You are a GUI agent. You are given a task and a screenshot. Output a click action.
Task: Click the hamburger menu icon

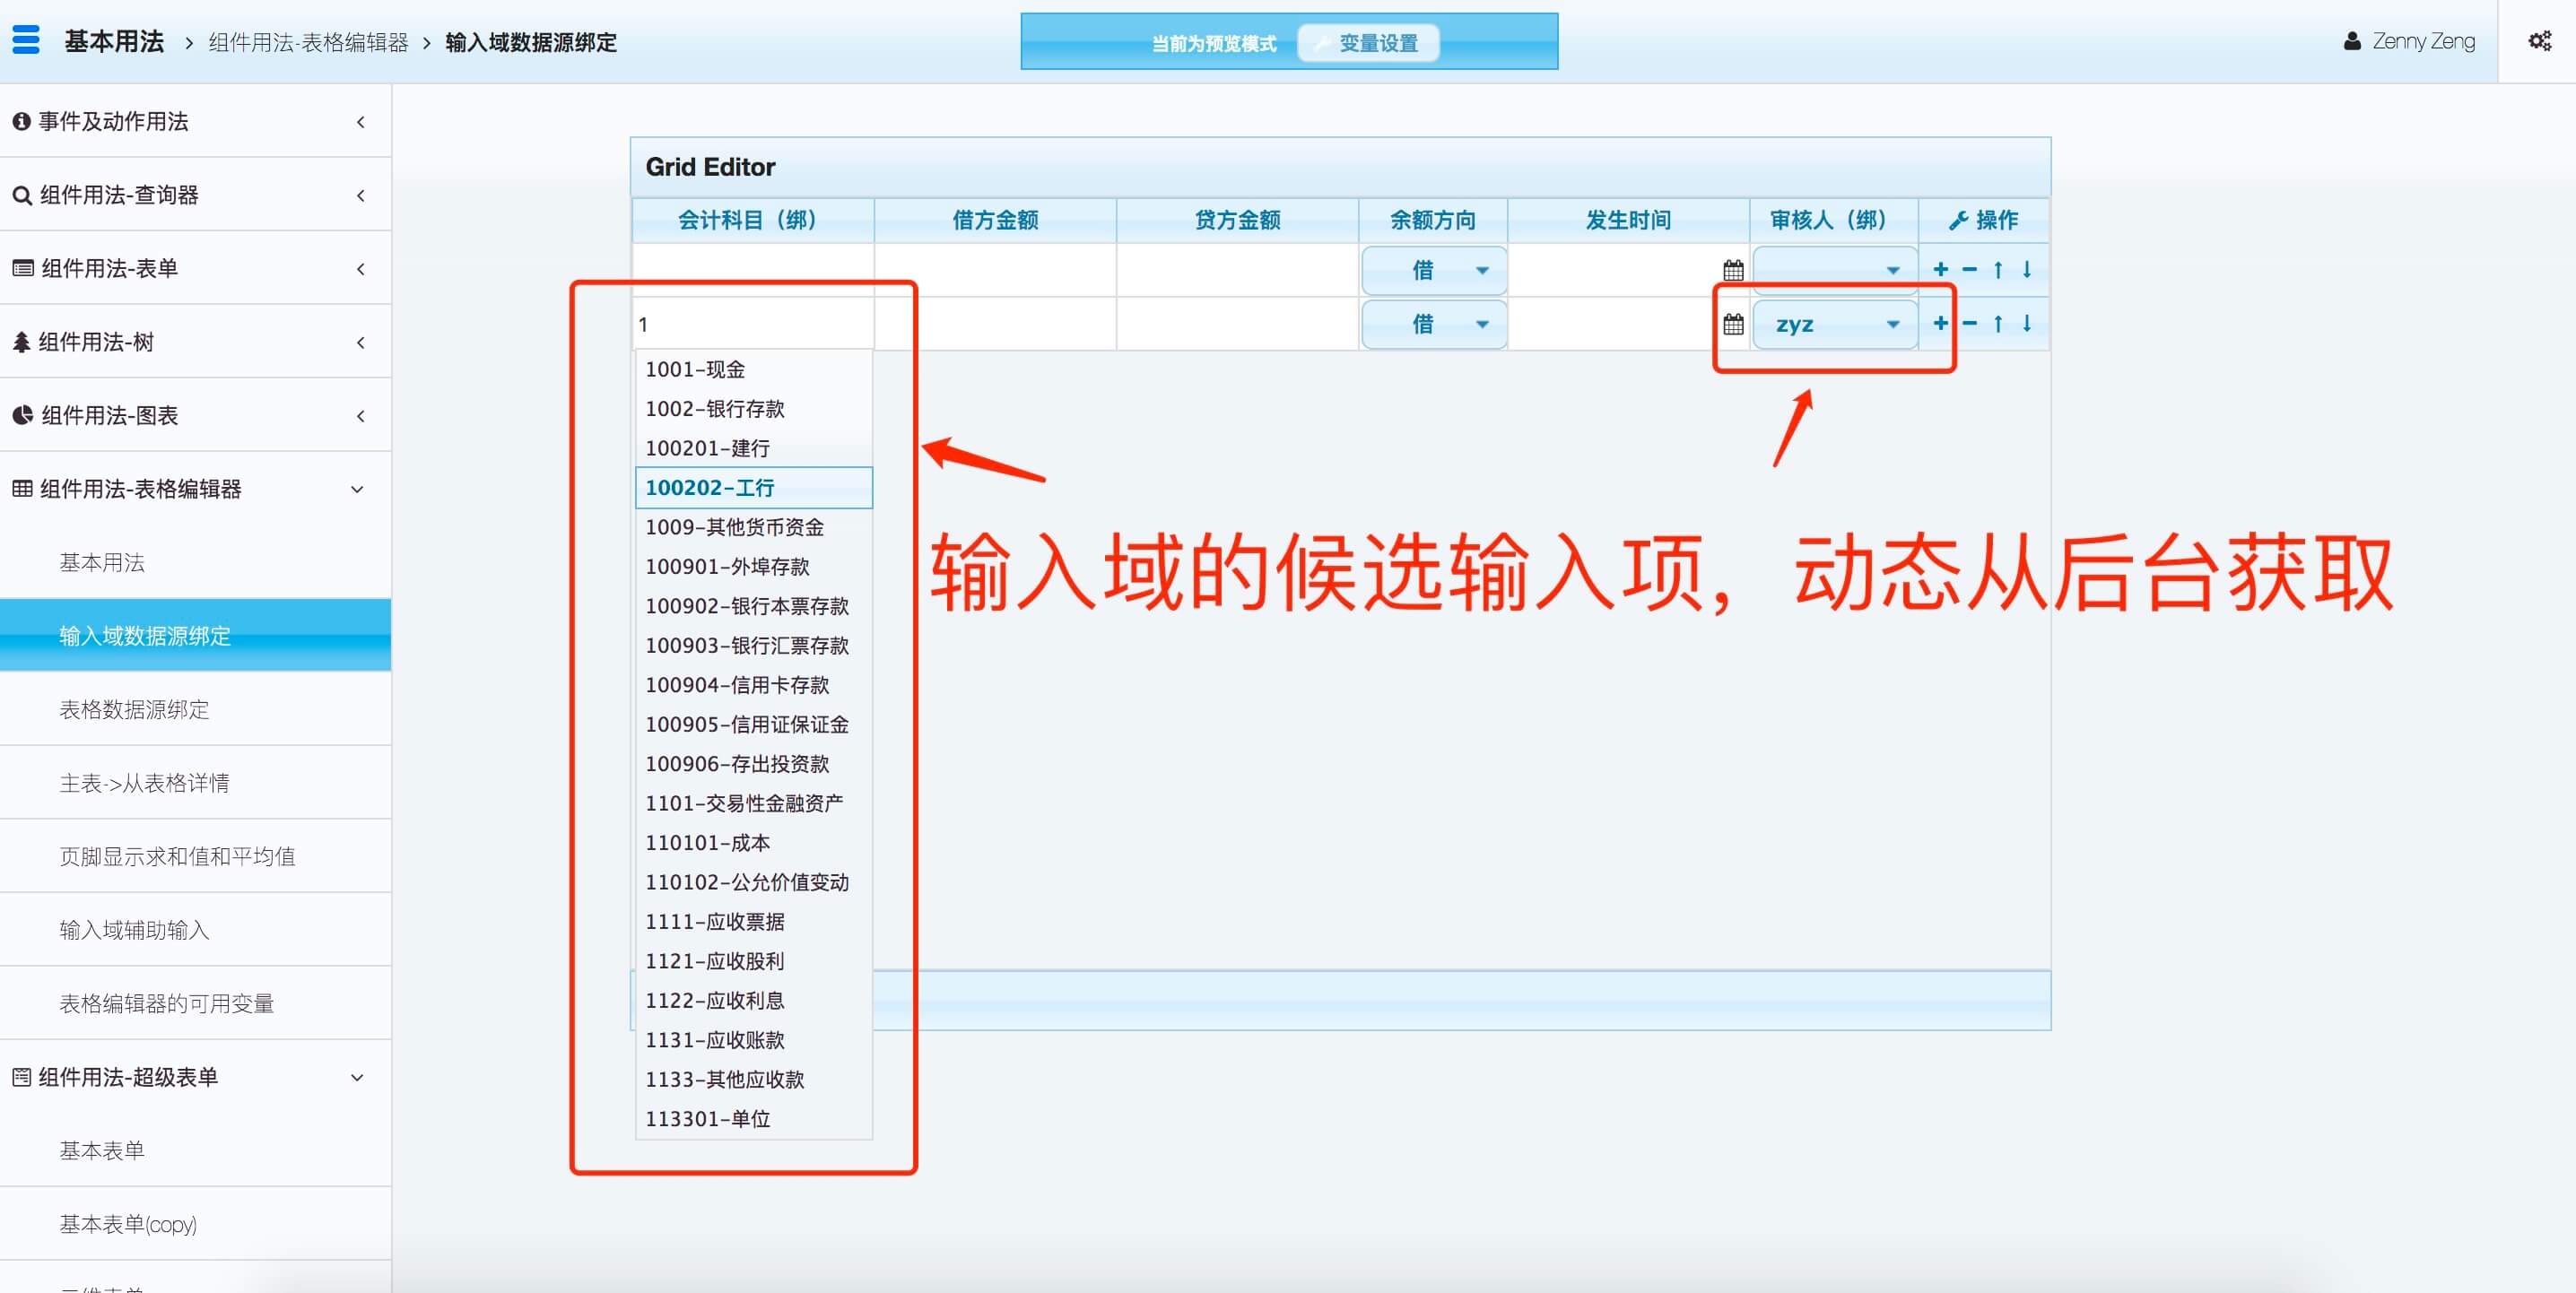pos(26,40)
